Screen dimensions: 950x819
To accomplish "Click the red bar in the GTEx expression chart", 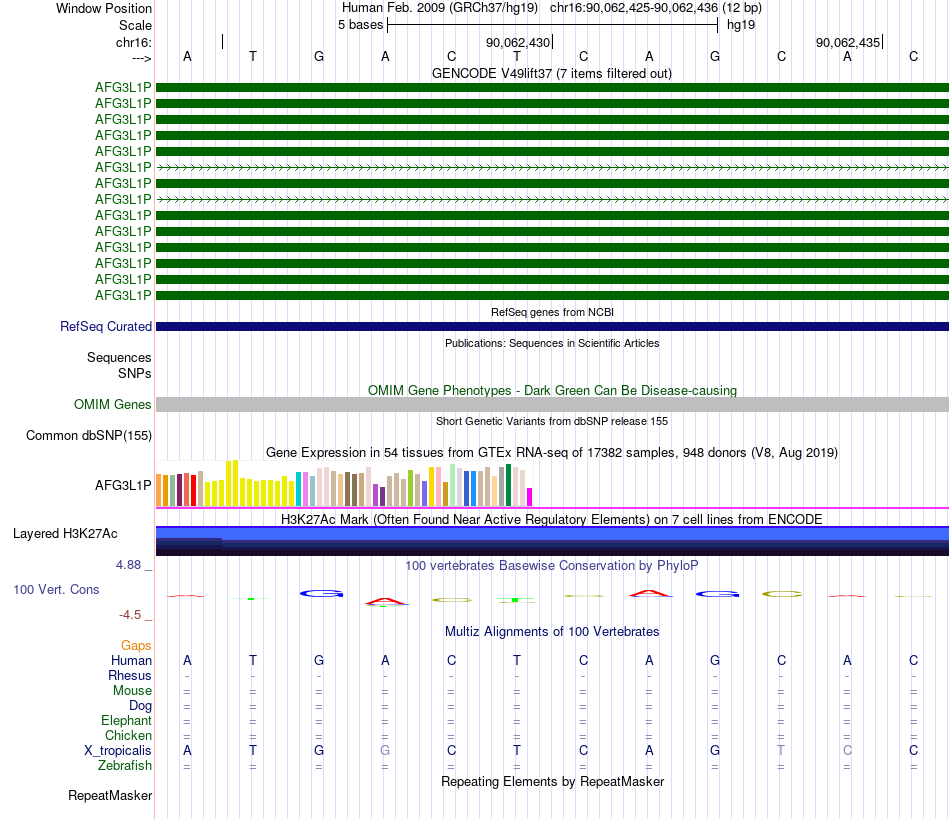I will tap(193, 490).
